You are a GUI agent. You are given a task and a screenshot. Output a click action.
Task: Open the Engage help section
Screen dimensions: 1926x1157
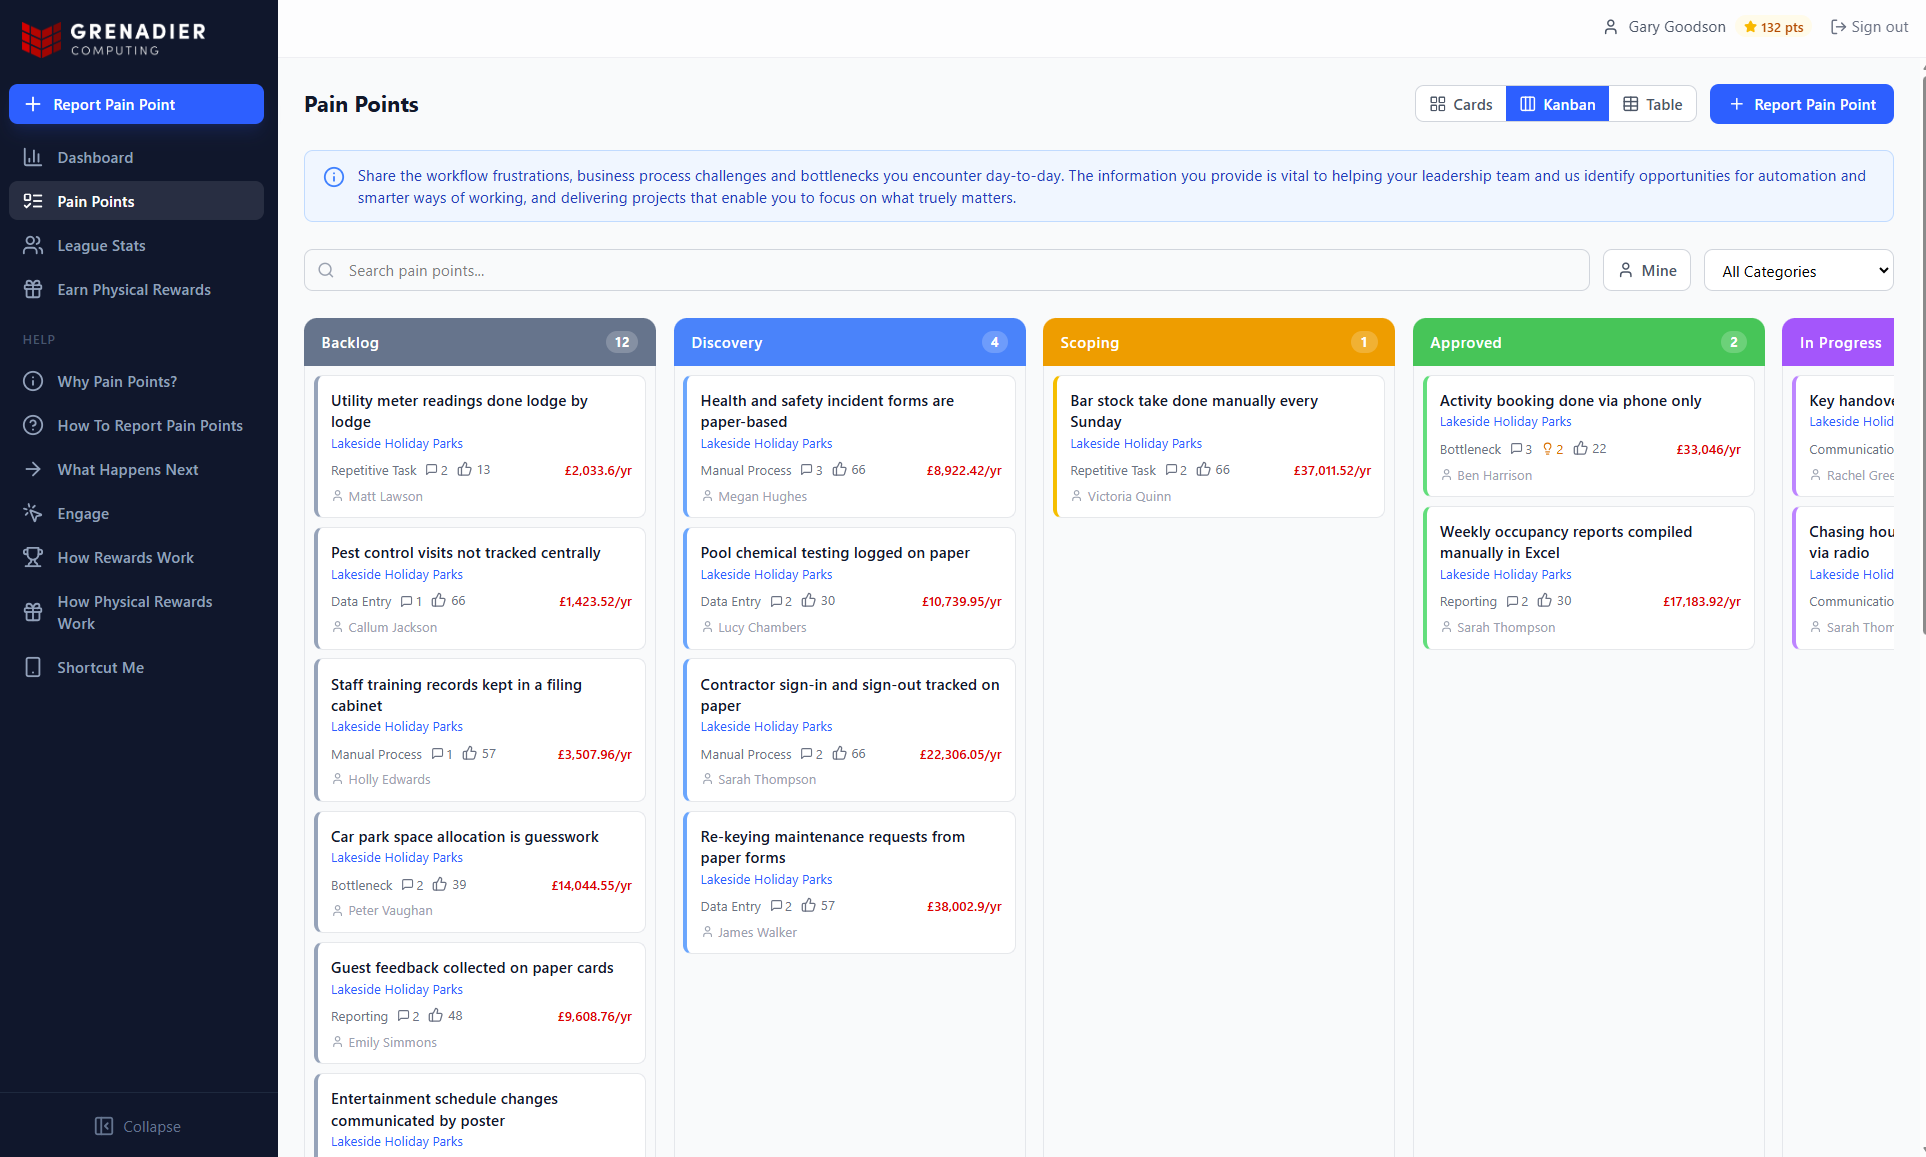click(82, 513)
